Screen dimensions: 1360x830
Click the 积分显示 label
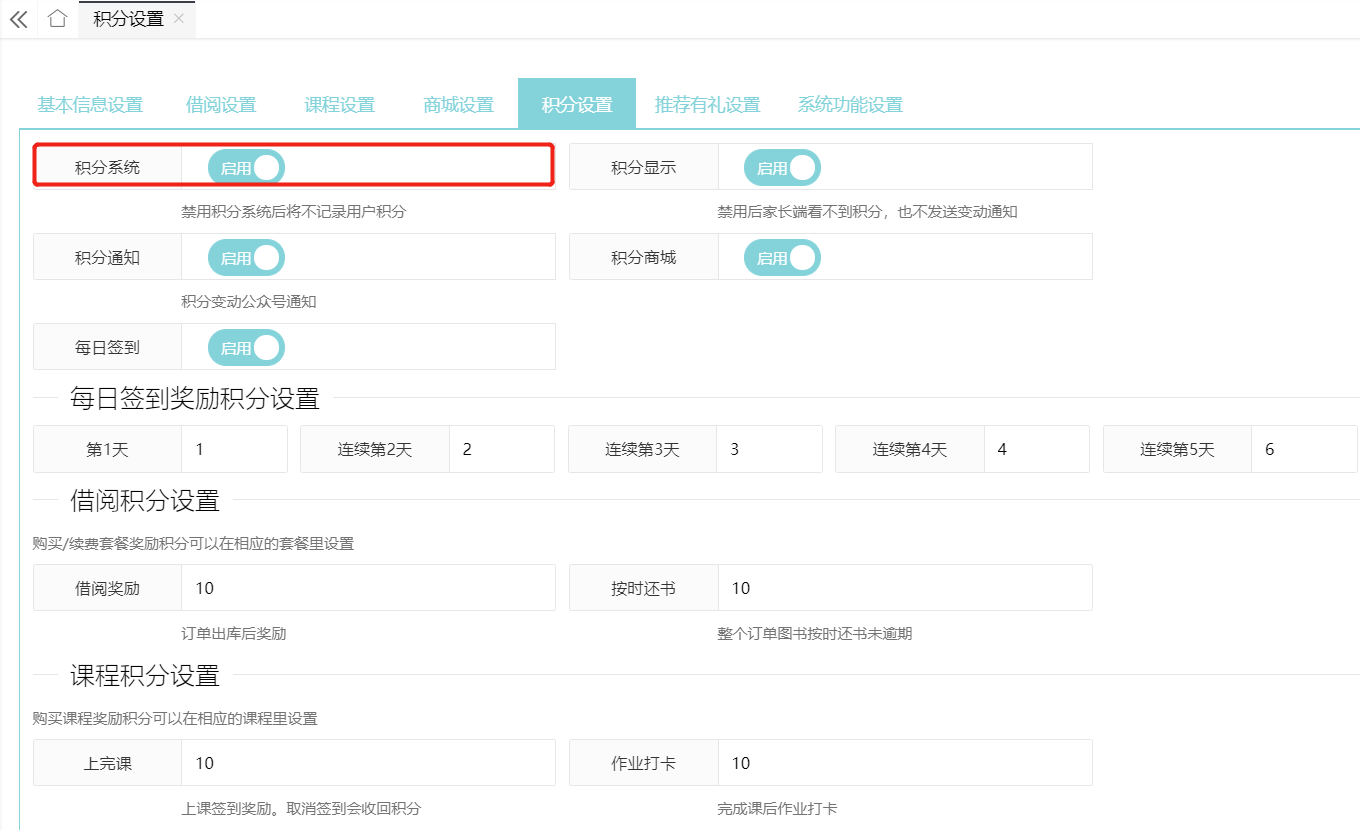click(644, 168)
